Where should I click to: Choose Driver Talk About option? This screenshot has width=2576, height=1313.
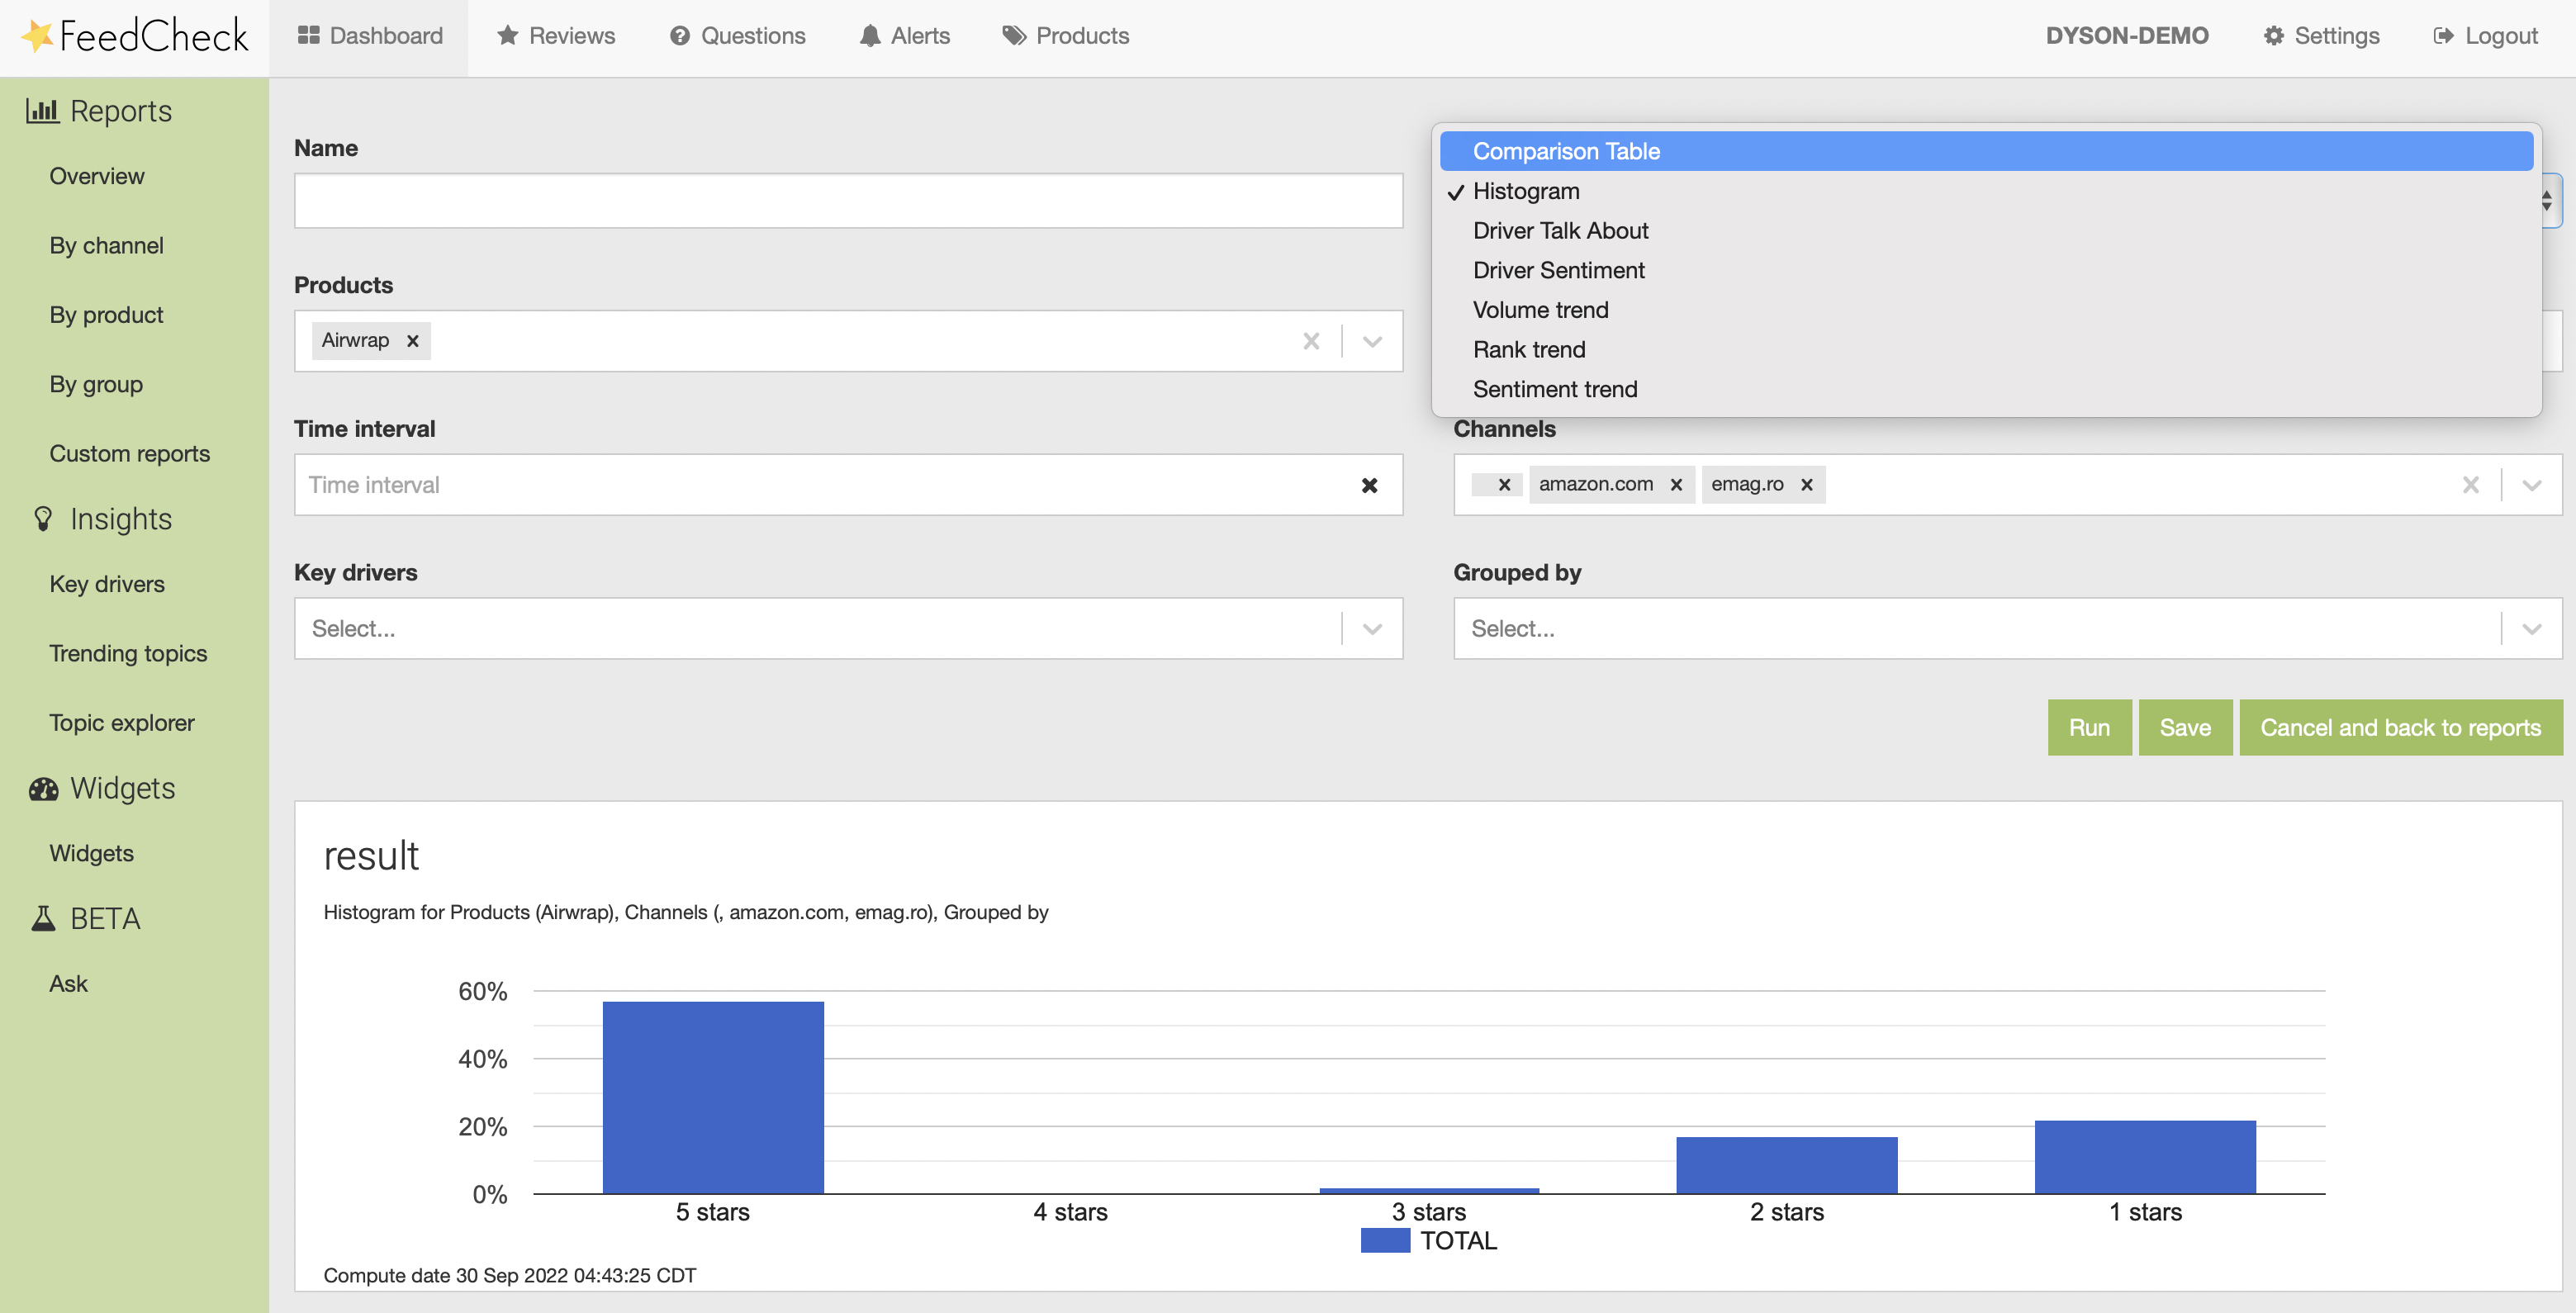point(1986,231)
